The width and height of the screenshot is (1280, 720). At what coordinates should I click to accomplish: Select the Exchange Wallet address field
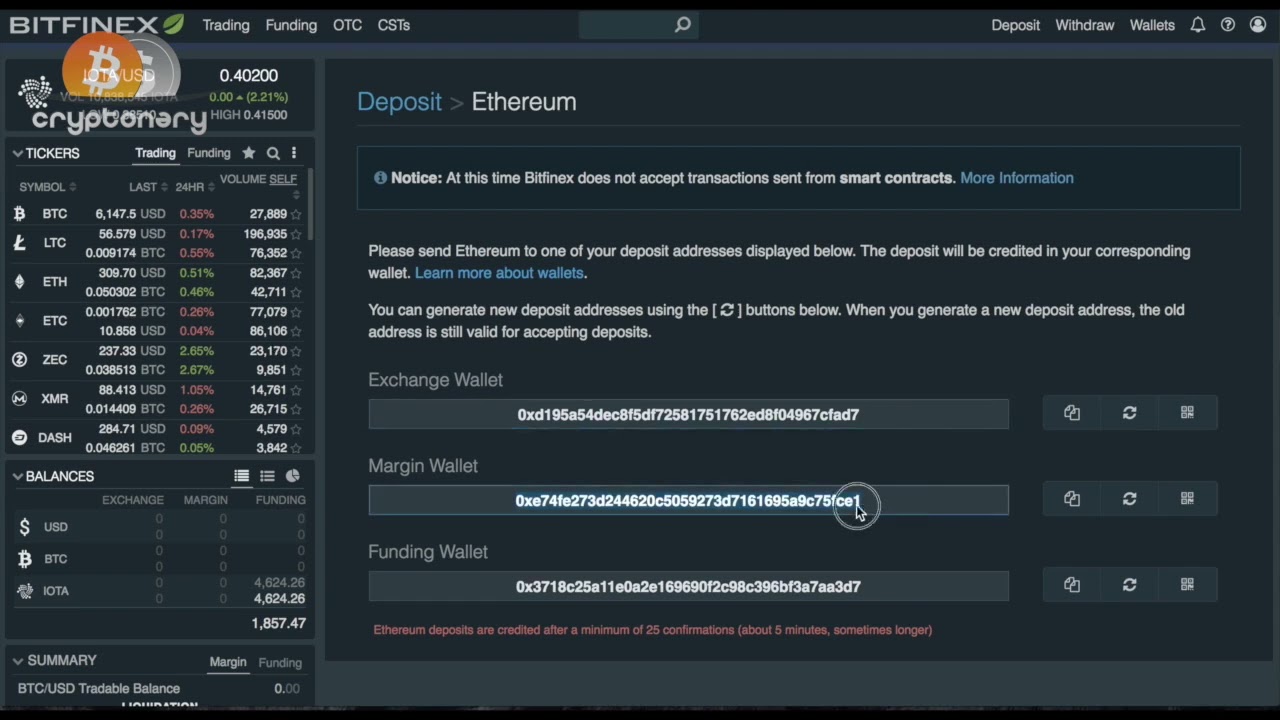688,414
